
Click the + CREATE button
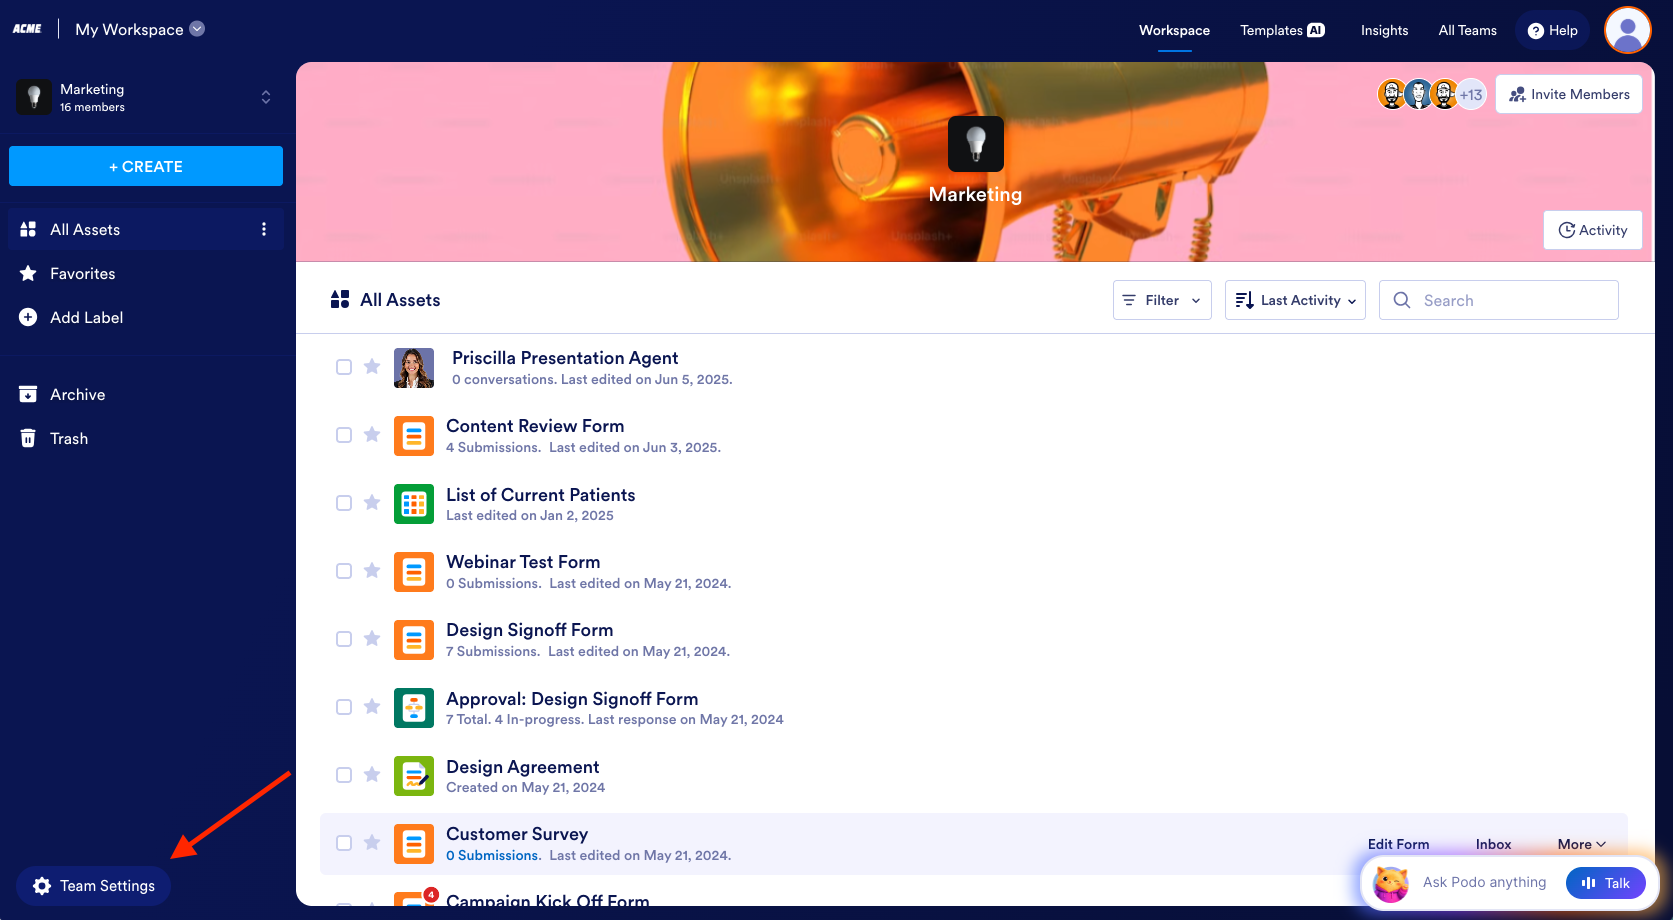[x=146, y=166]
